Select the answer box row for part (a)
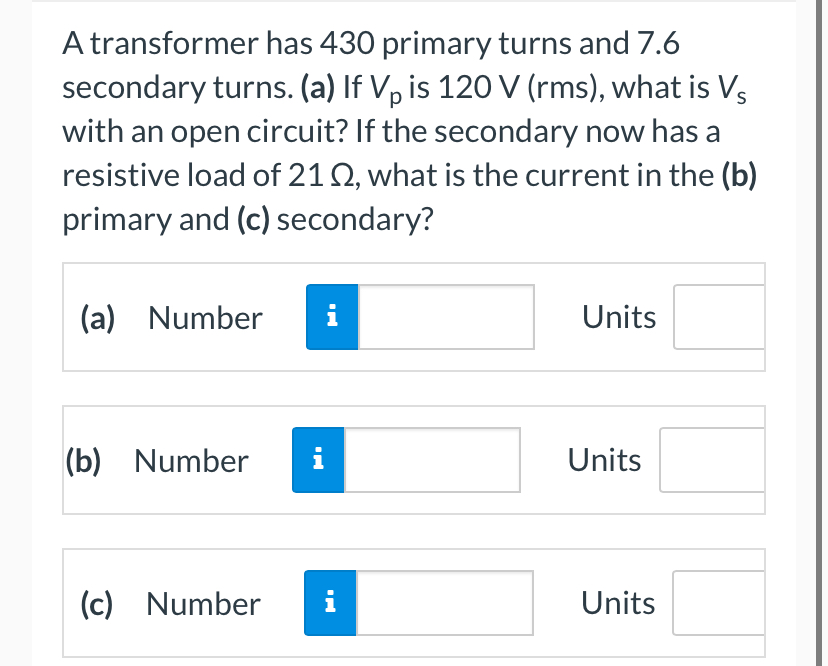 coord(414,317)
